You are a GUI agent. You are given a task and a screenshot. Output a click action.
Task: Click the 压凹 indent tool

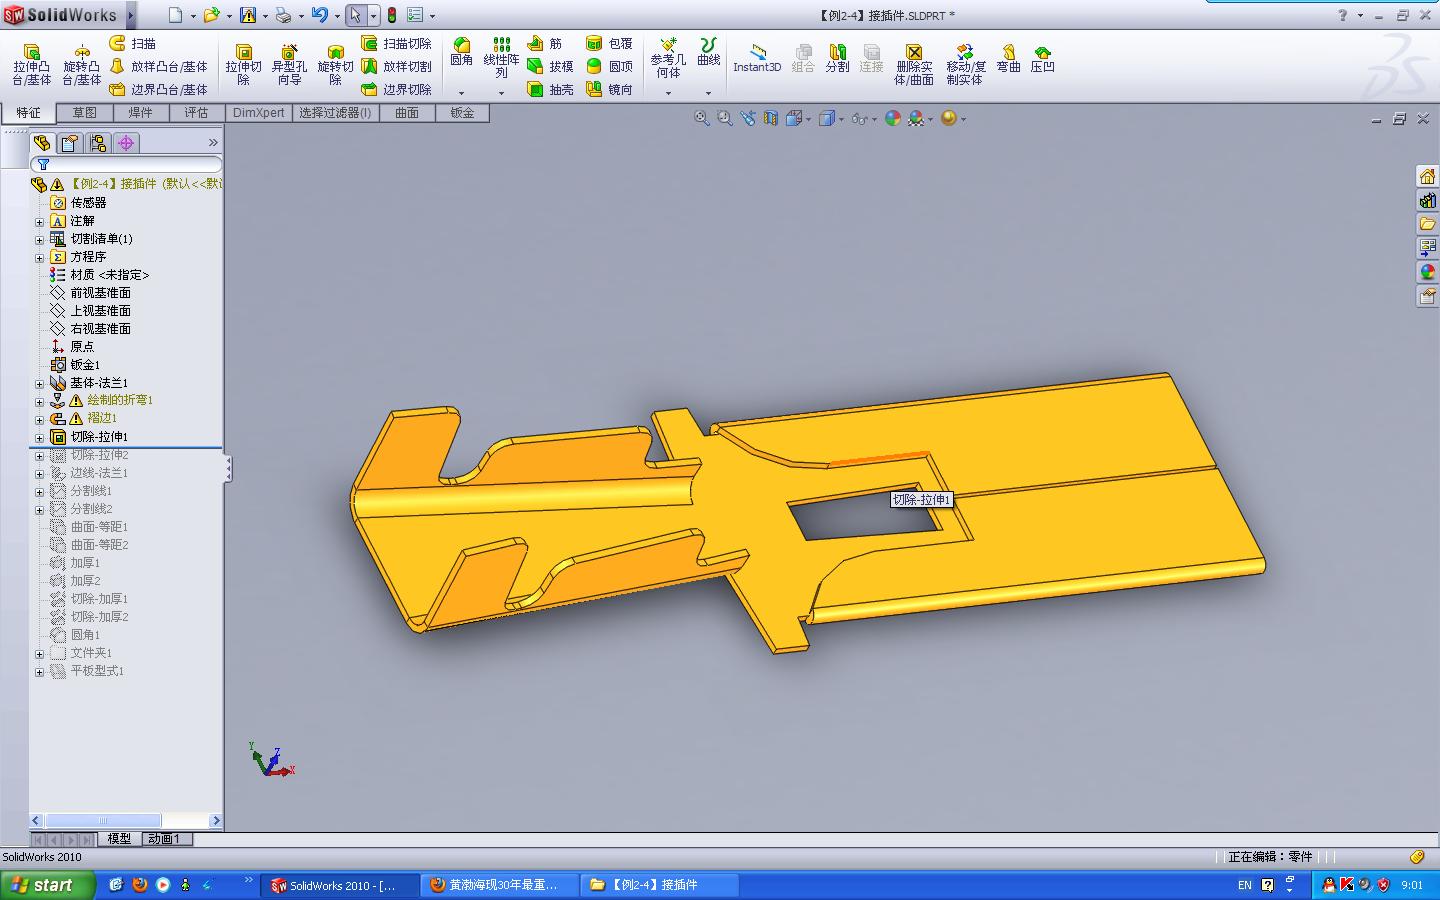pos(1042,57)
